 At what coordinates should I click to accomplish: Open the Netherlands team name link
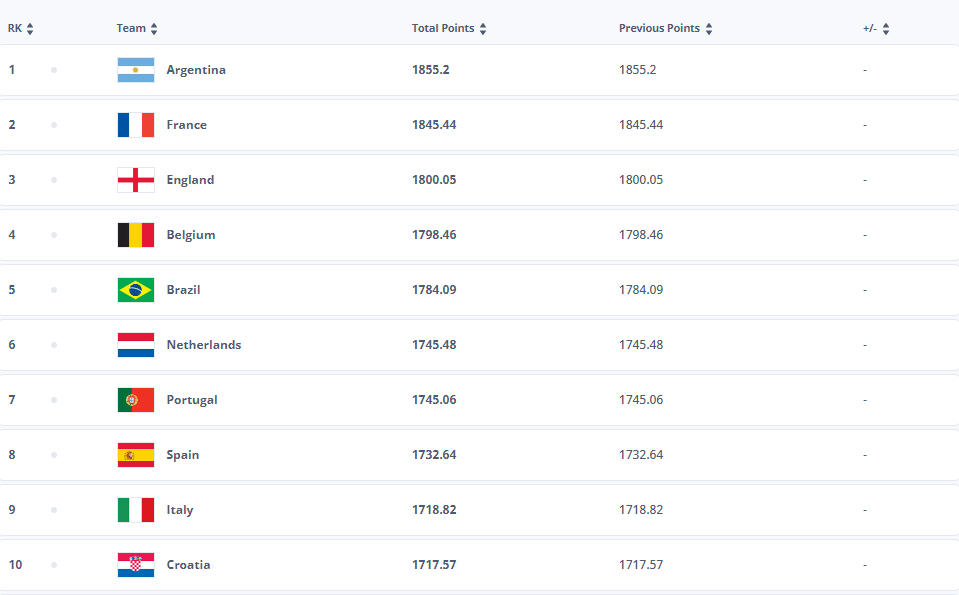(204, 345)
